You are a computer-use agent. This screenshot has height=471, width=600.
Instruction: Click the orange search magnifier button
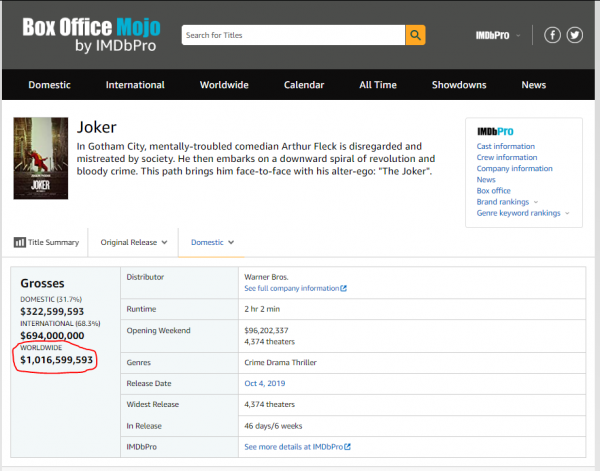(415, 35)
